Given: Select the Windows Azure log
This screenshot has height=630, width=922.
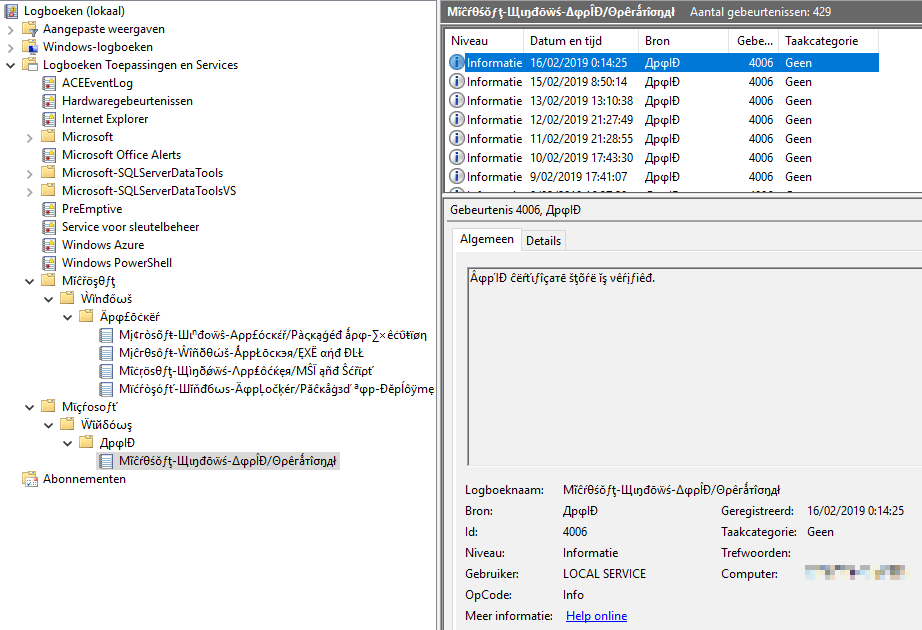Looking at the screenshot, I should 103,245.
